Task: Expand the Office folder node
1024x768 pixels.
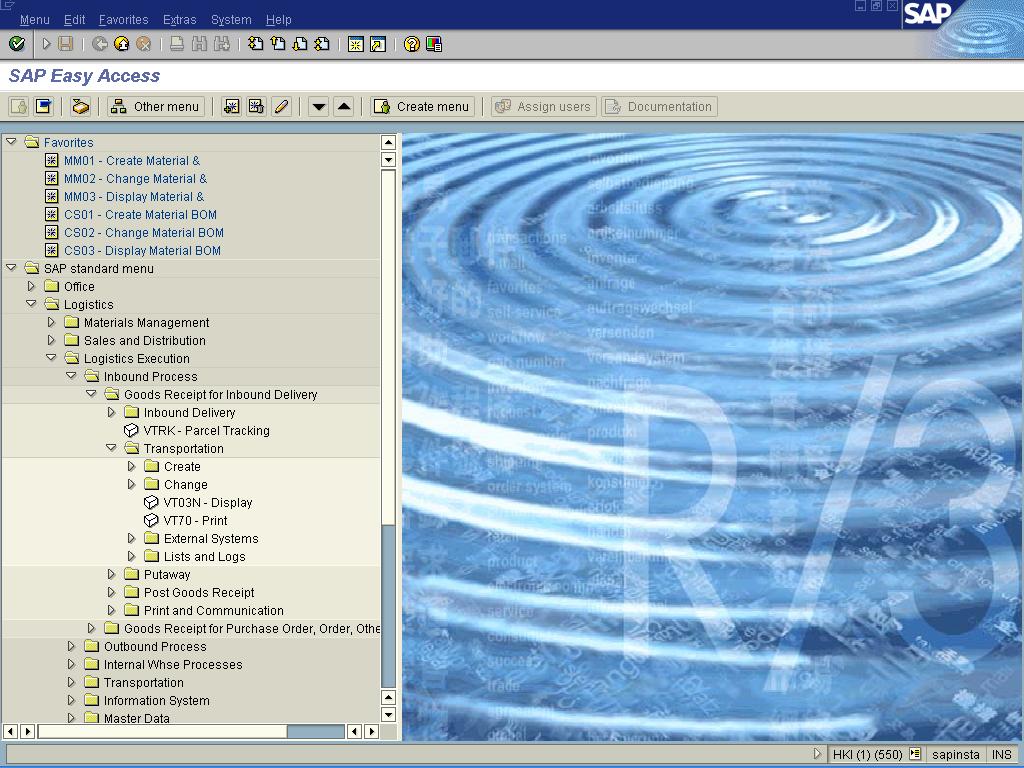Action: [x=31, y=287]
